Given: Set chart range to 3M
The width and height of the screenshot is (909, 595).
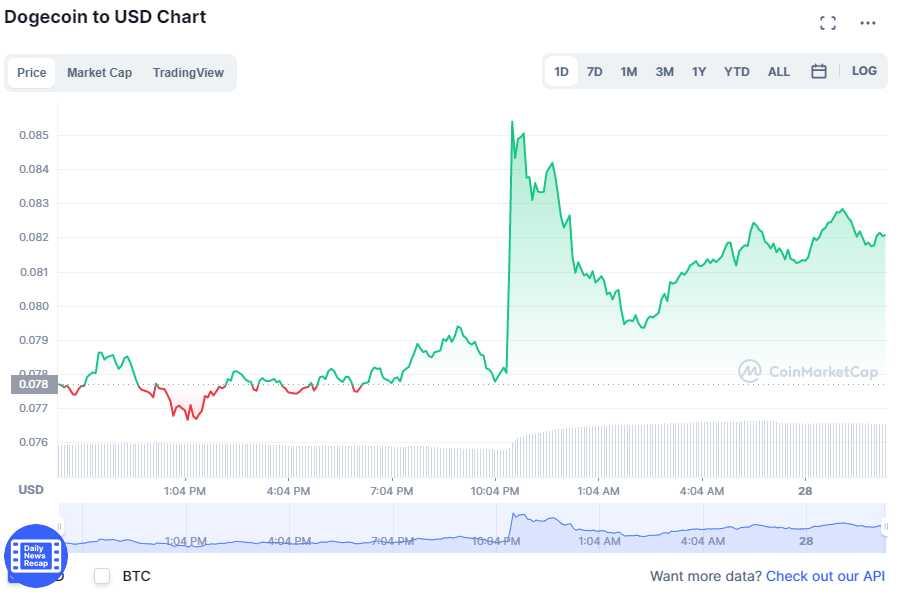Looking at the screenshot, I should [664, 71].
